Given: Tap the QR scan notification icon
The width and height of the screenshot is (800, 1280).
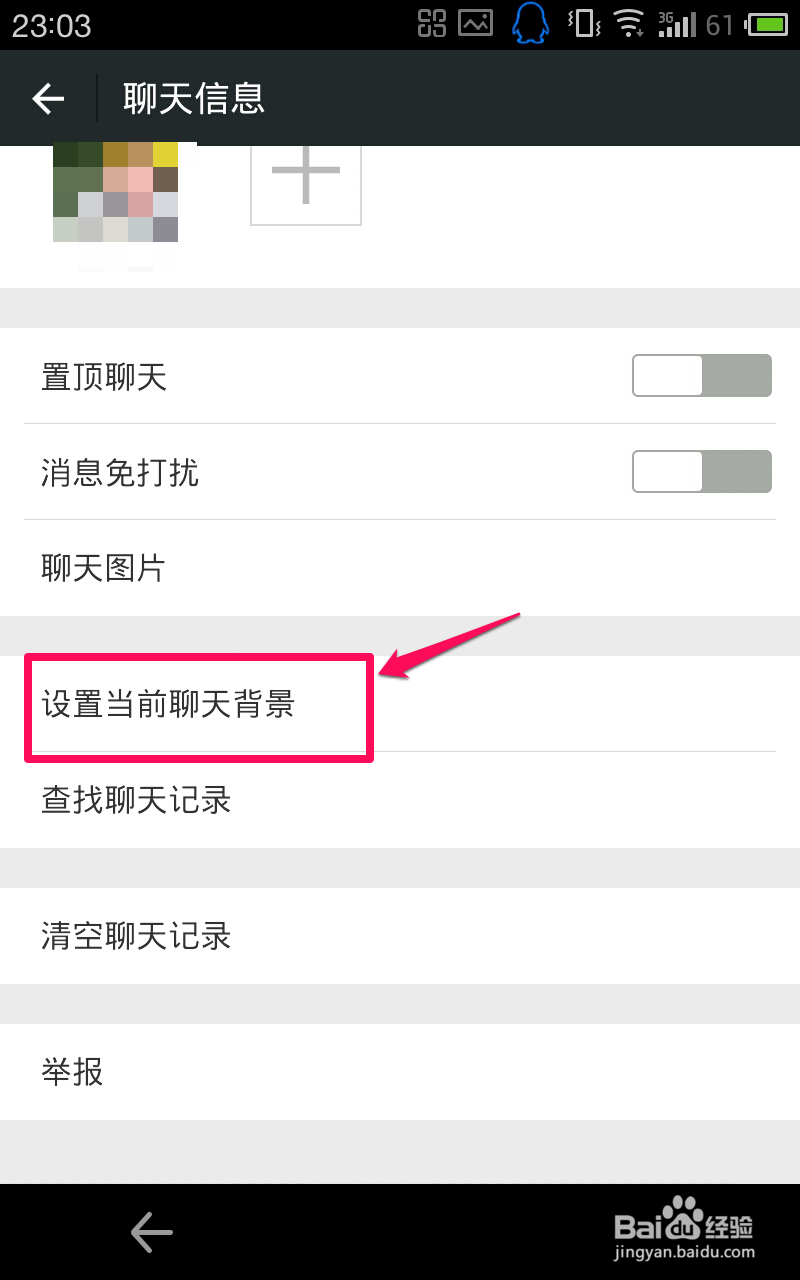Looking at the screenshot, I should point(432,24).
